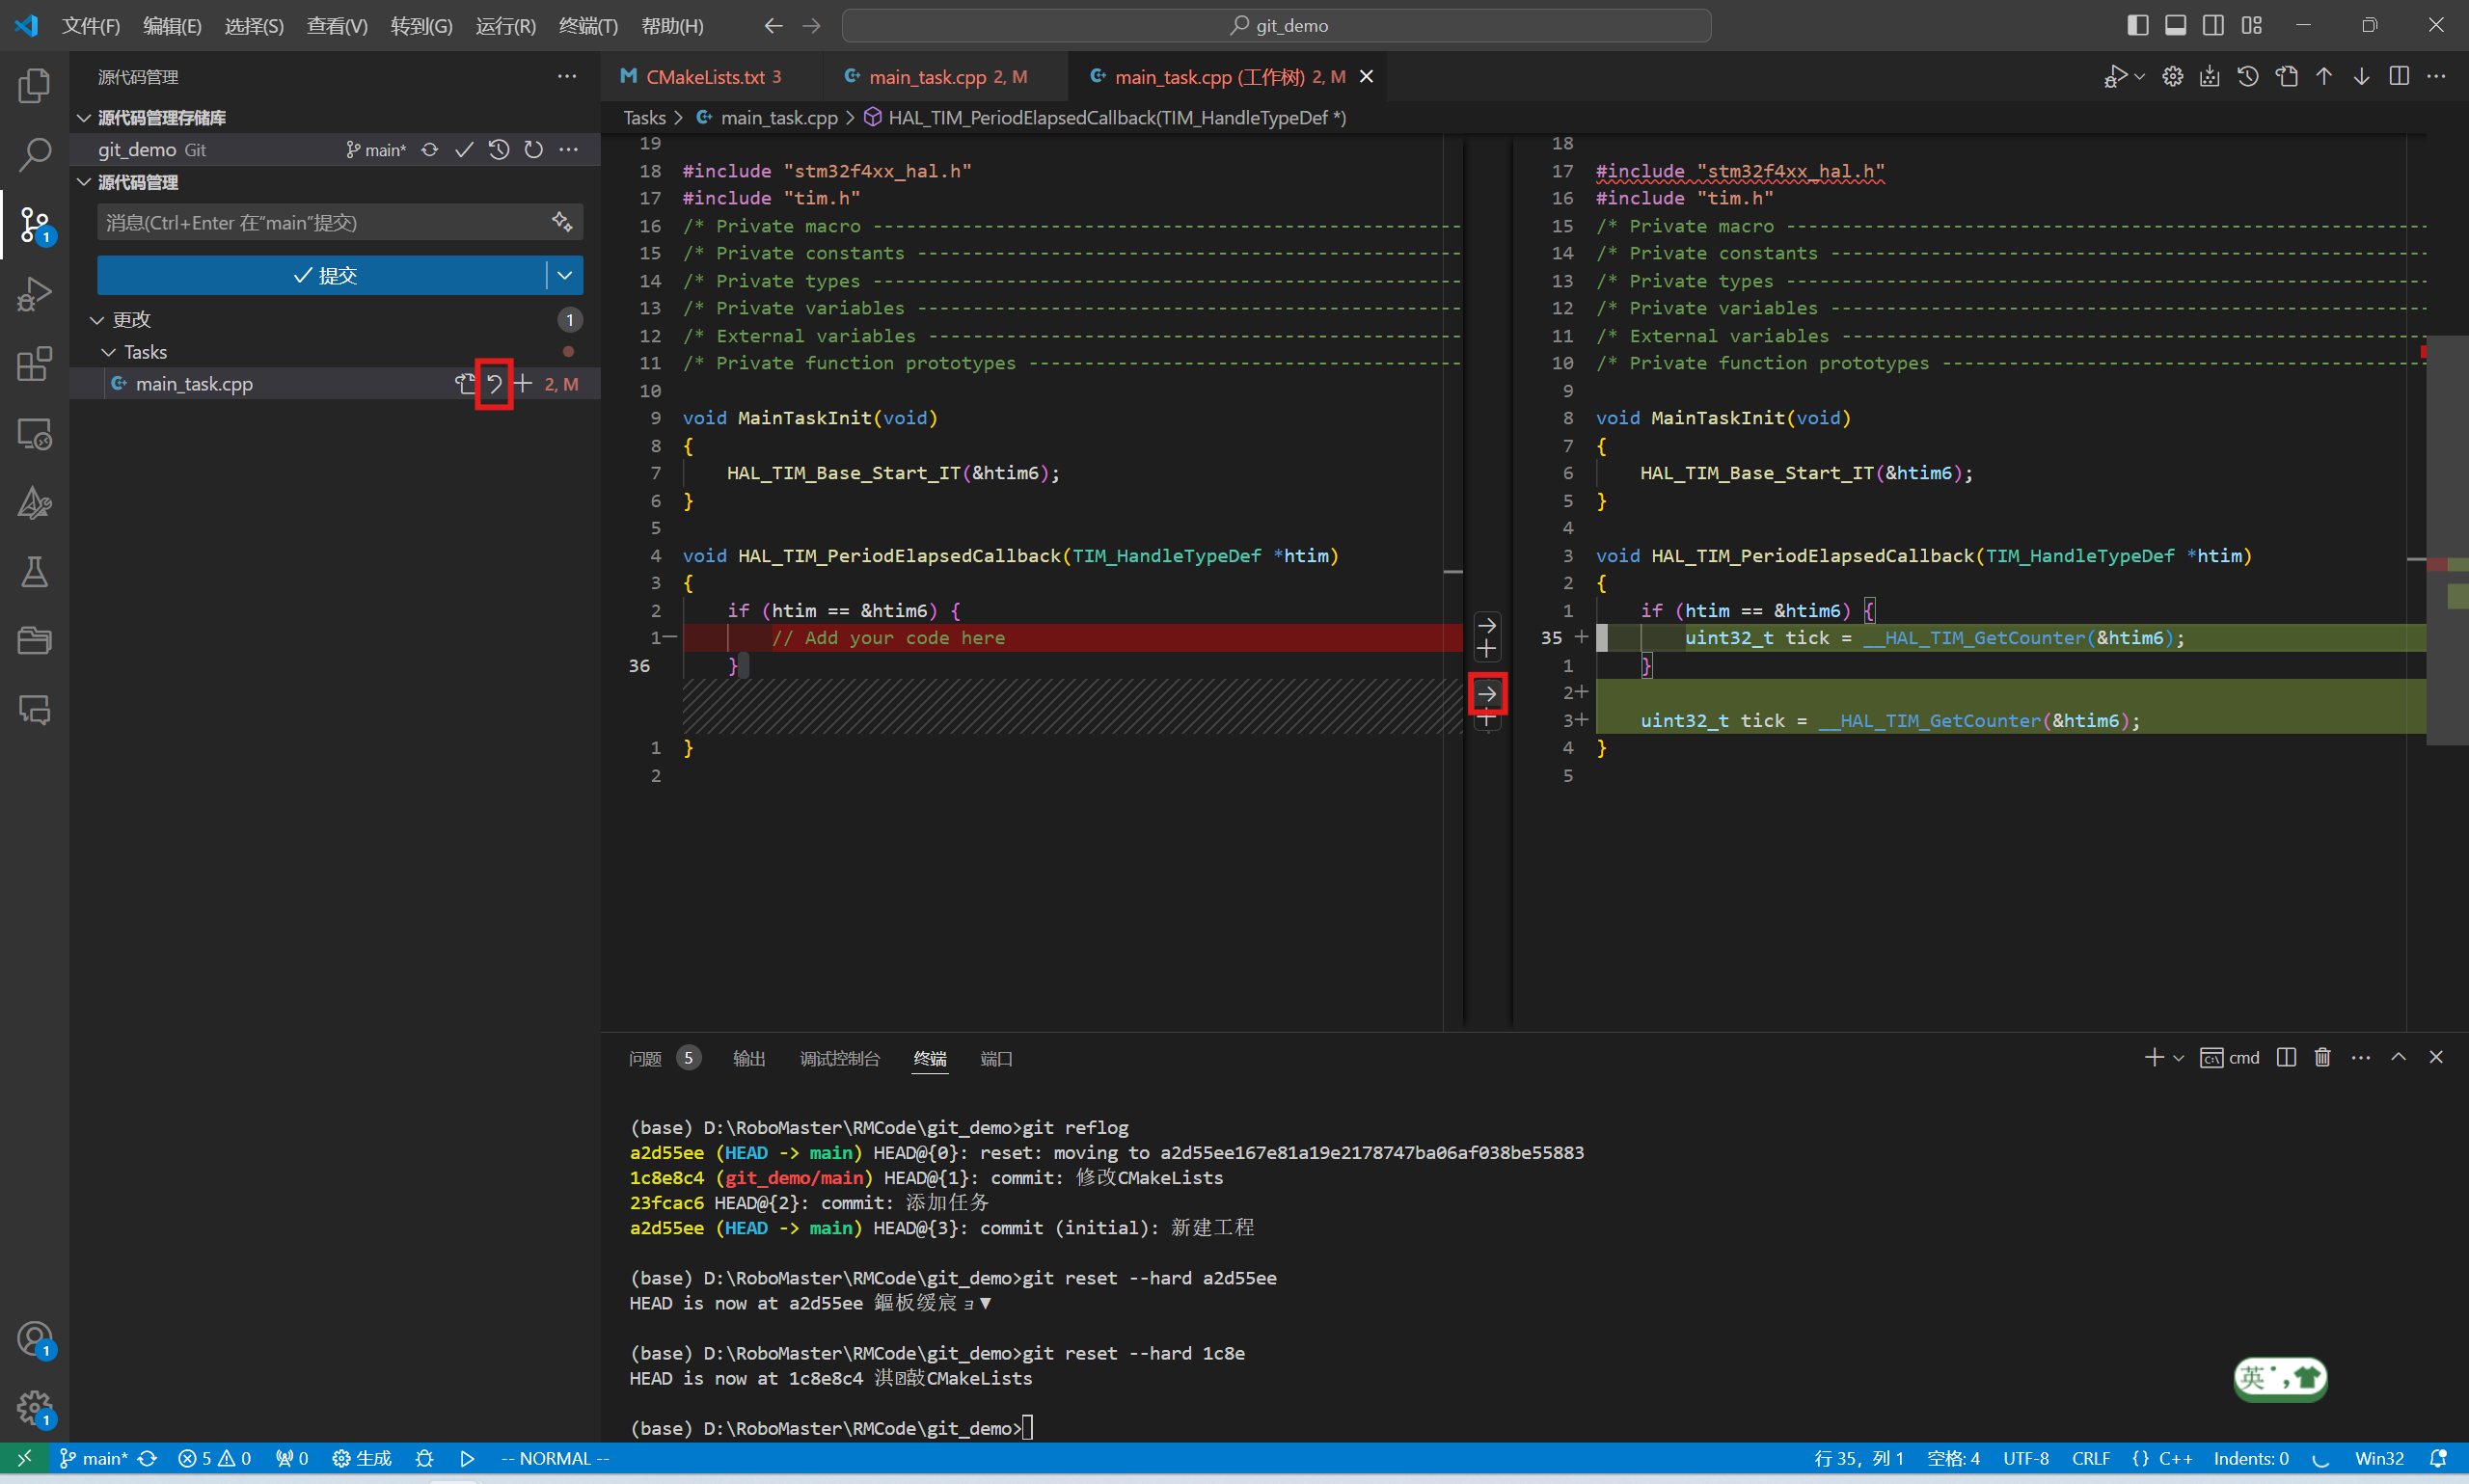Click main* branch in status bar
The image size is (2469, 1484).
(94, 1459)
